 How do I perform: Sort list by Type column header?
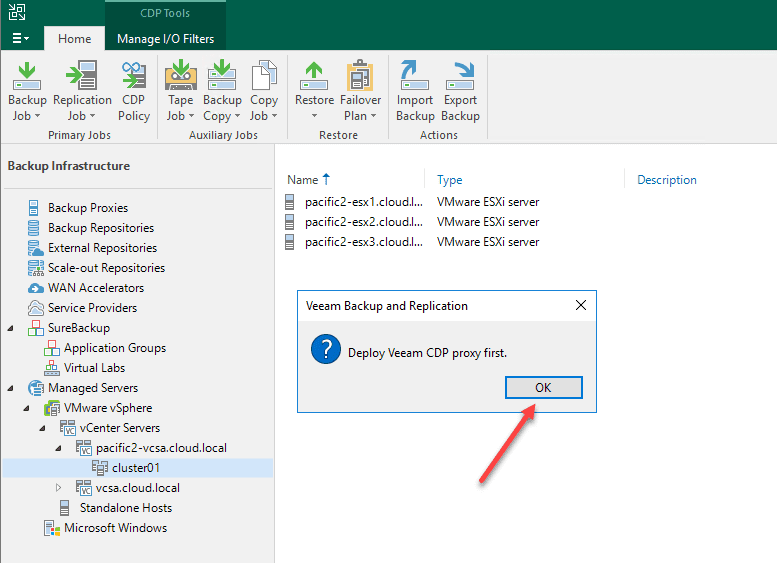coord(450,180)
